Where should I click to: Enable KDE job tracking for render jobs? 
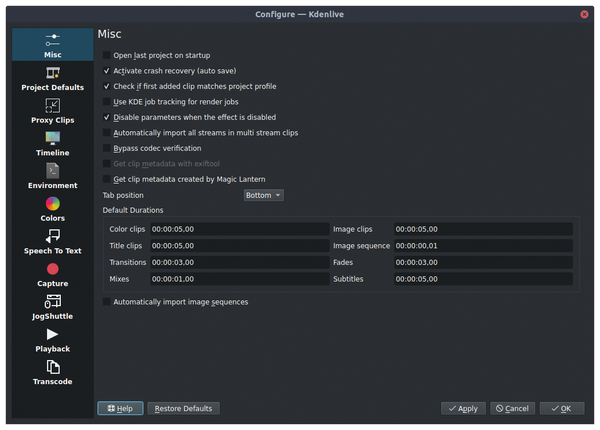tap(107, 102)
